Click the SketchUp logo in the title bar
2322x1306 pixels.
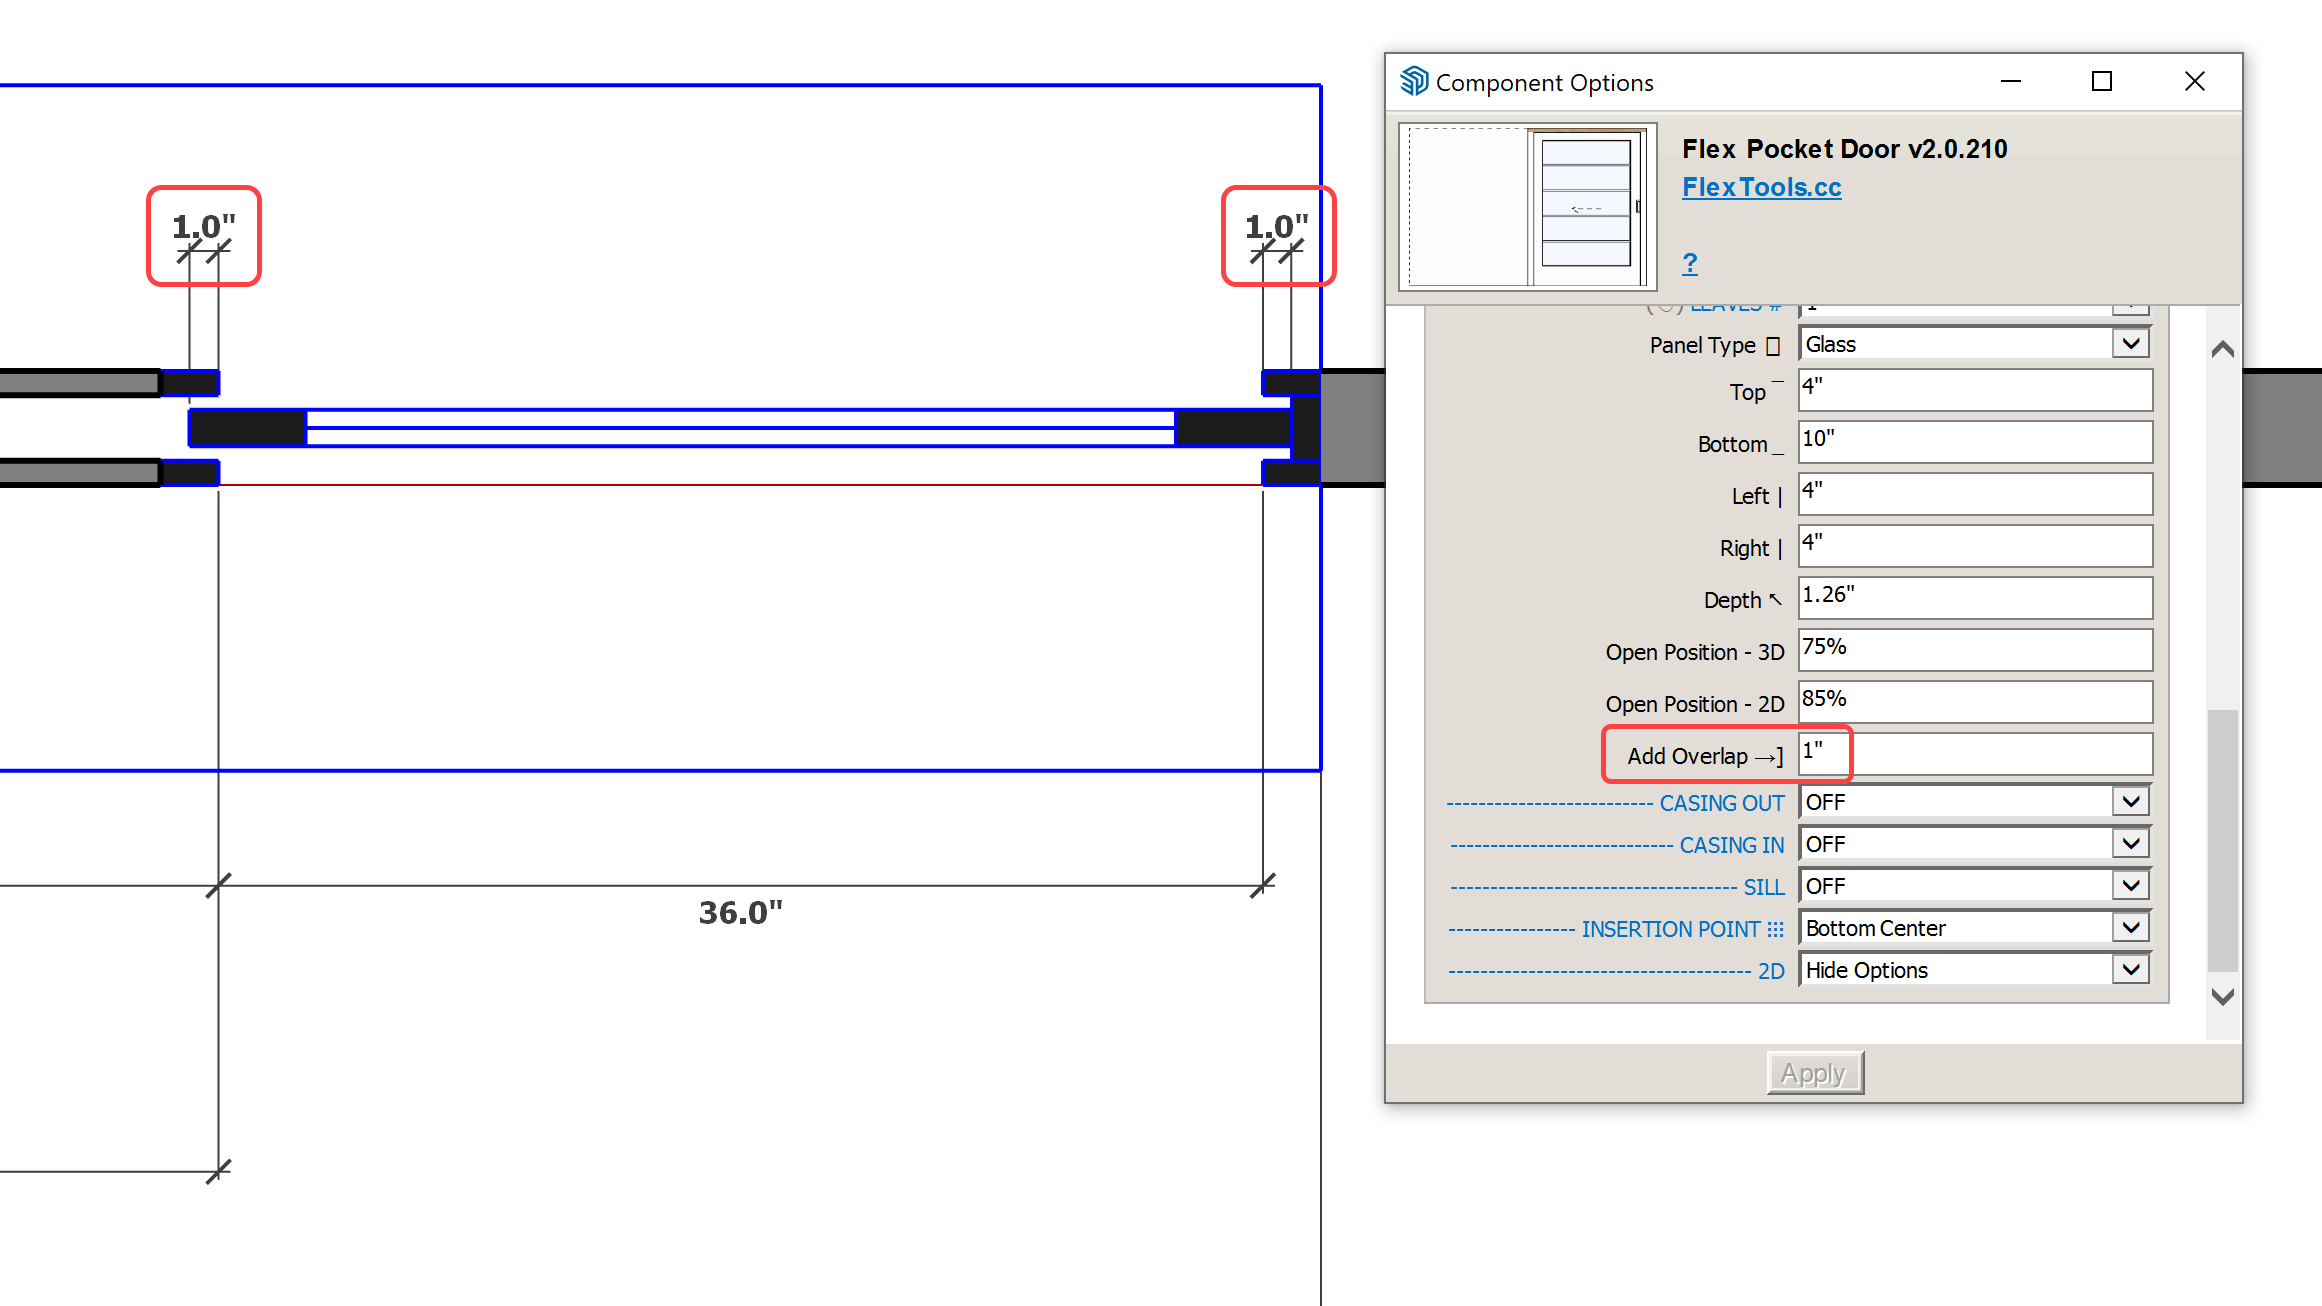pyautogui.click(x=1413, y=82)
